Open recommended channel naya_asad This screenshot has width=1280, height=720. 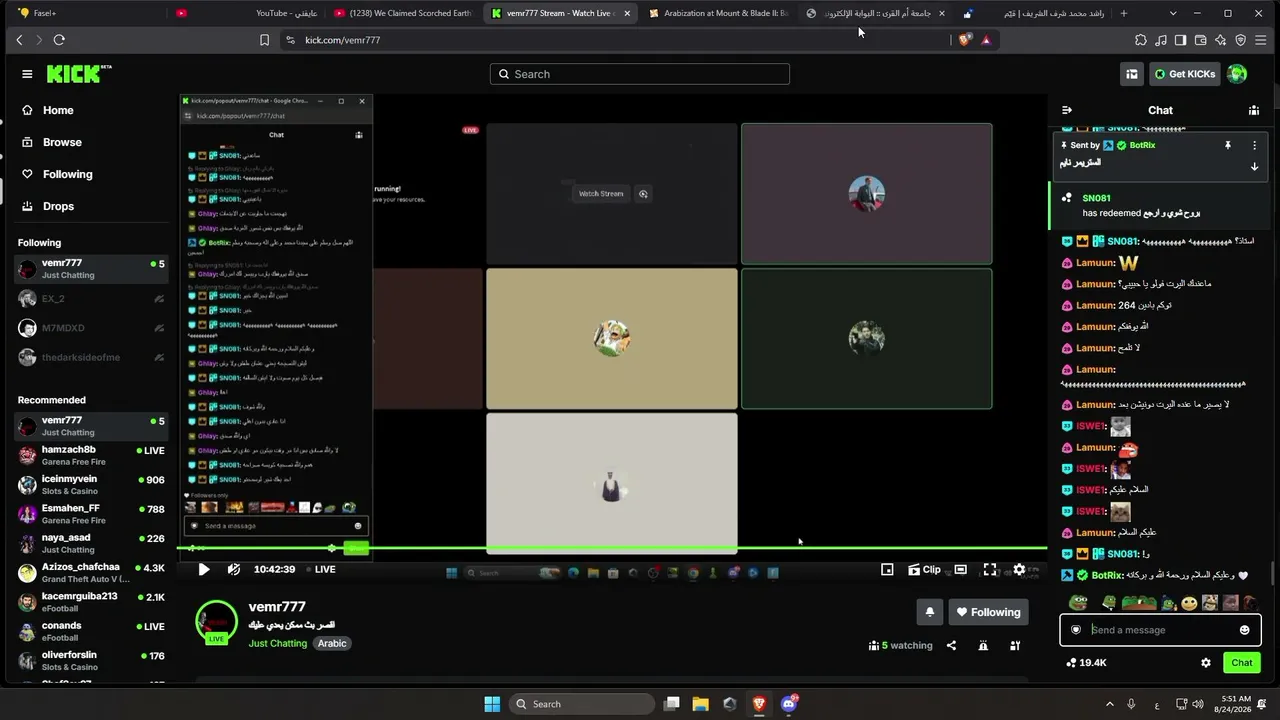pos(91,543)
